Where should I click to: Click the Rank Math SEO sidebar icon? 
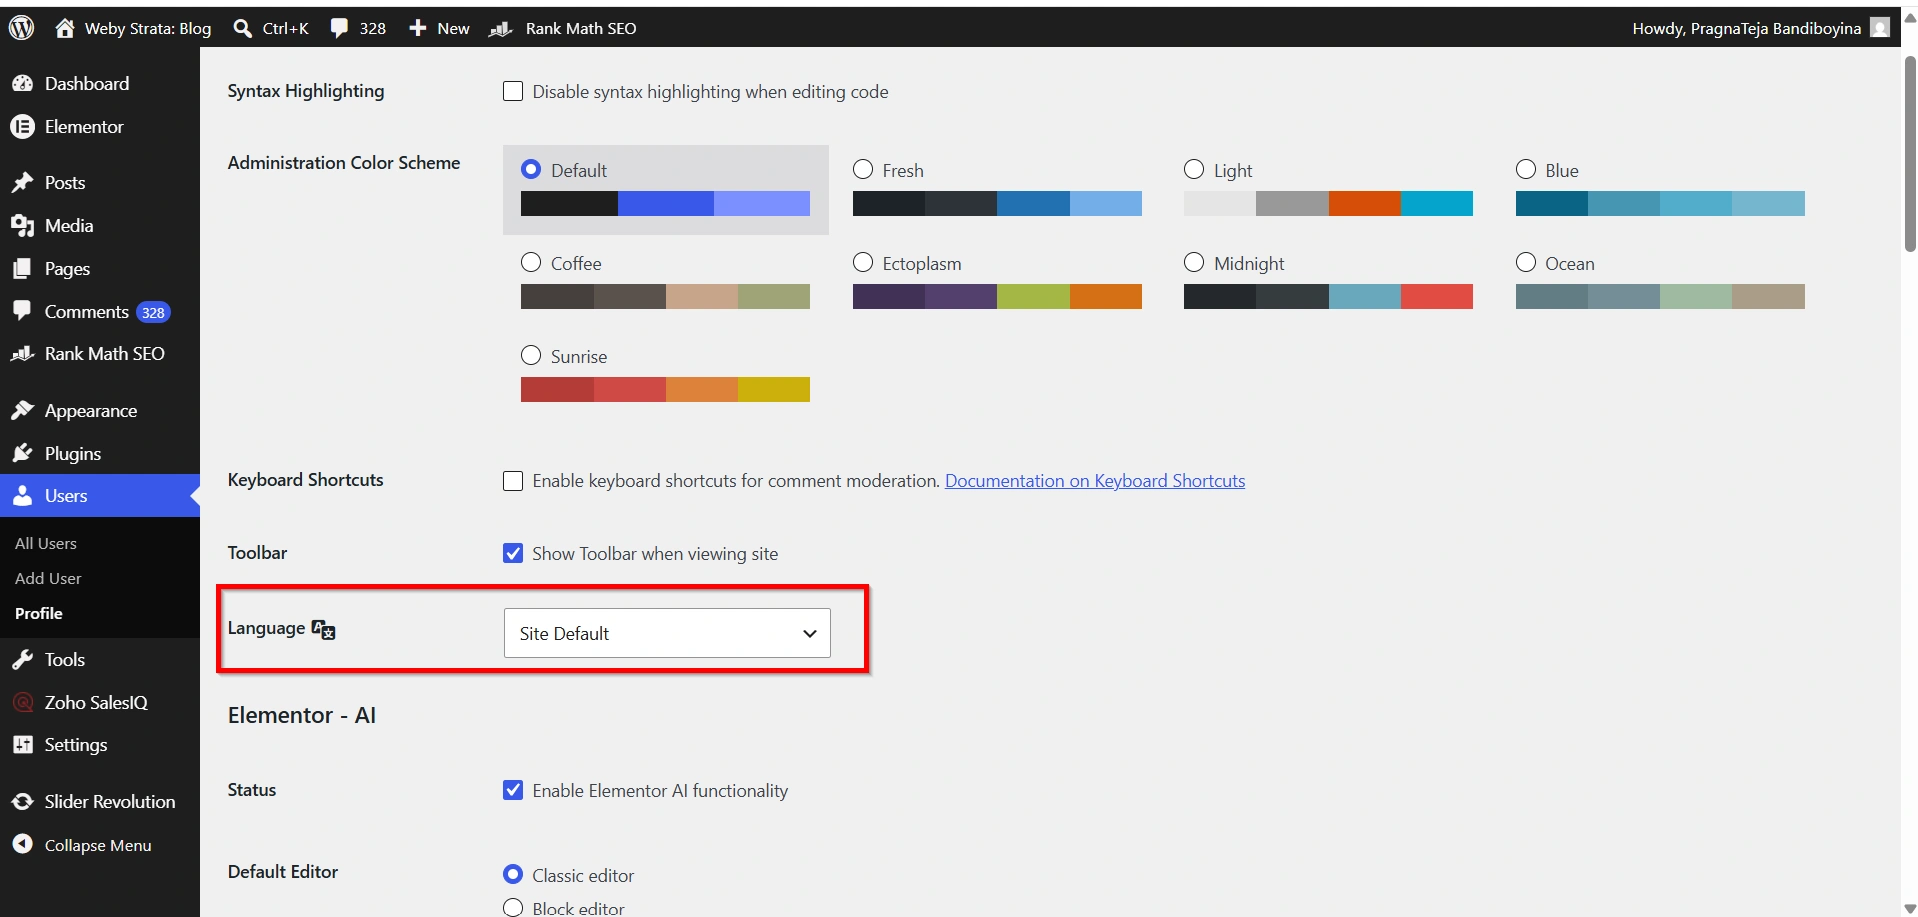[23, 354]
